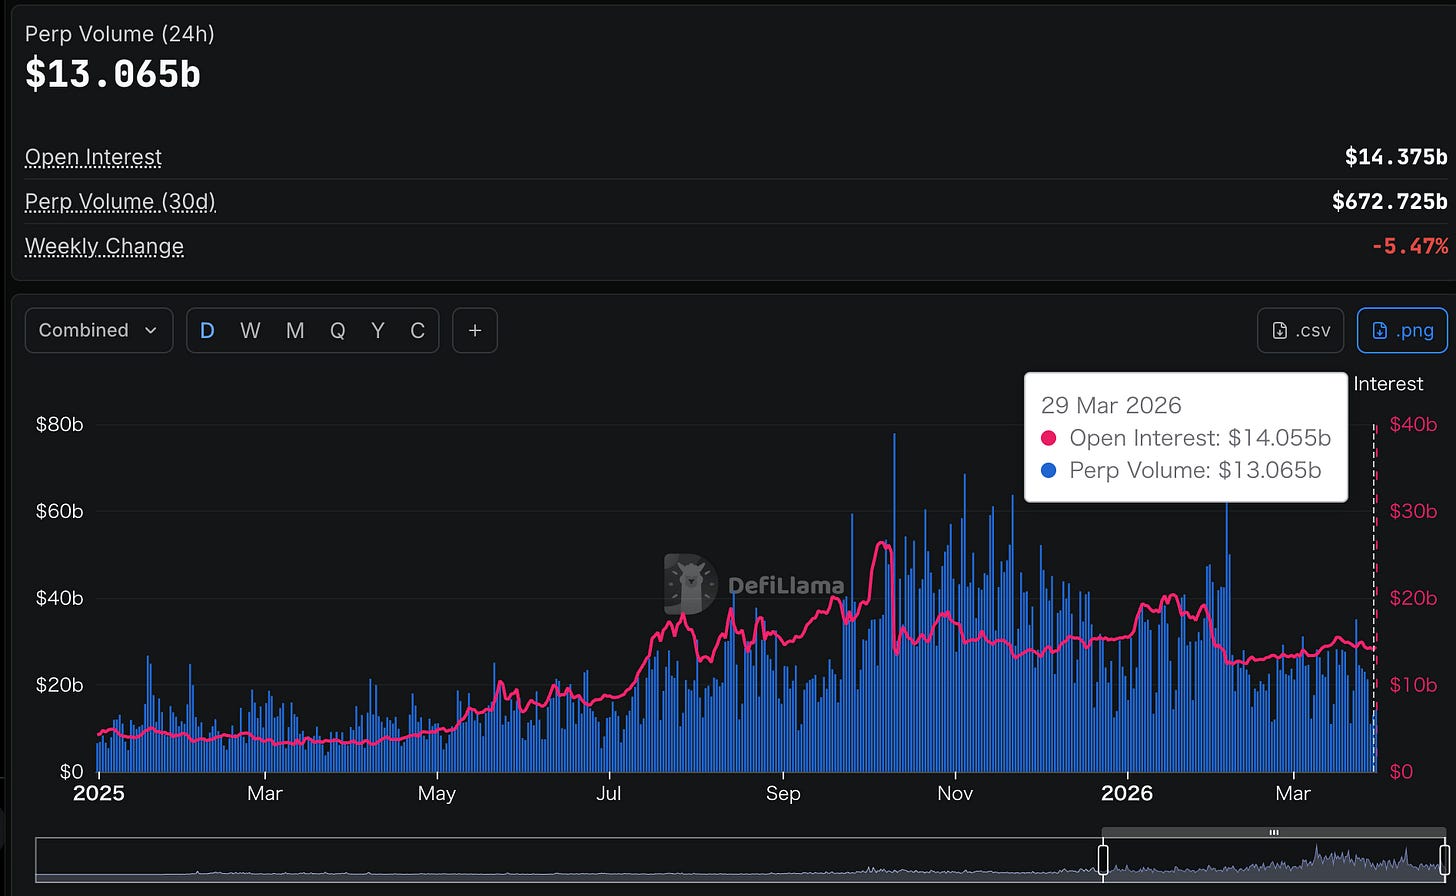Open the Weekly Change label

pyautogui.click(x=104, y=246)
